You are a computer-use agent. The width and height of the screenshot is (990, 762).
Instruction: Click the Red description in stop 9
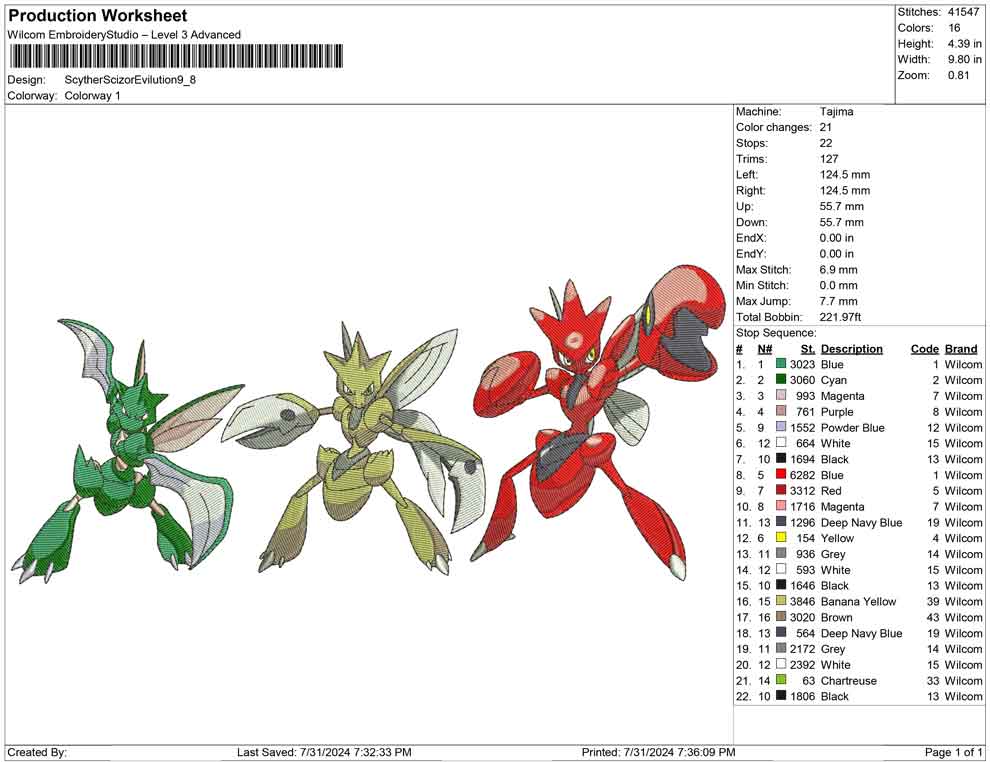click(831, 491)
